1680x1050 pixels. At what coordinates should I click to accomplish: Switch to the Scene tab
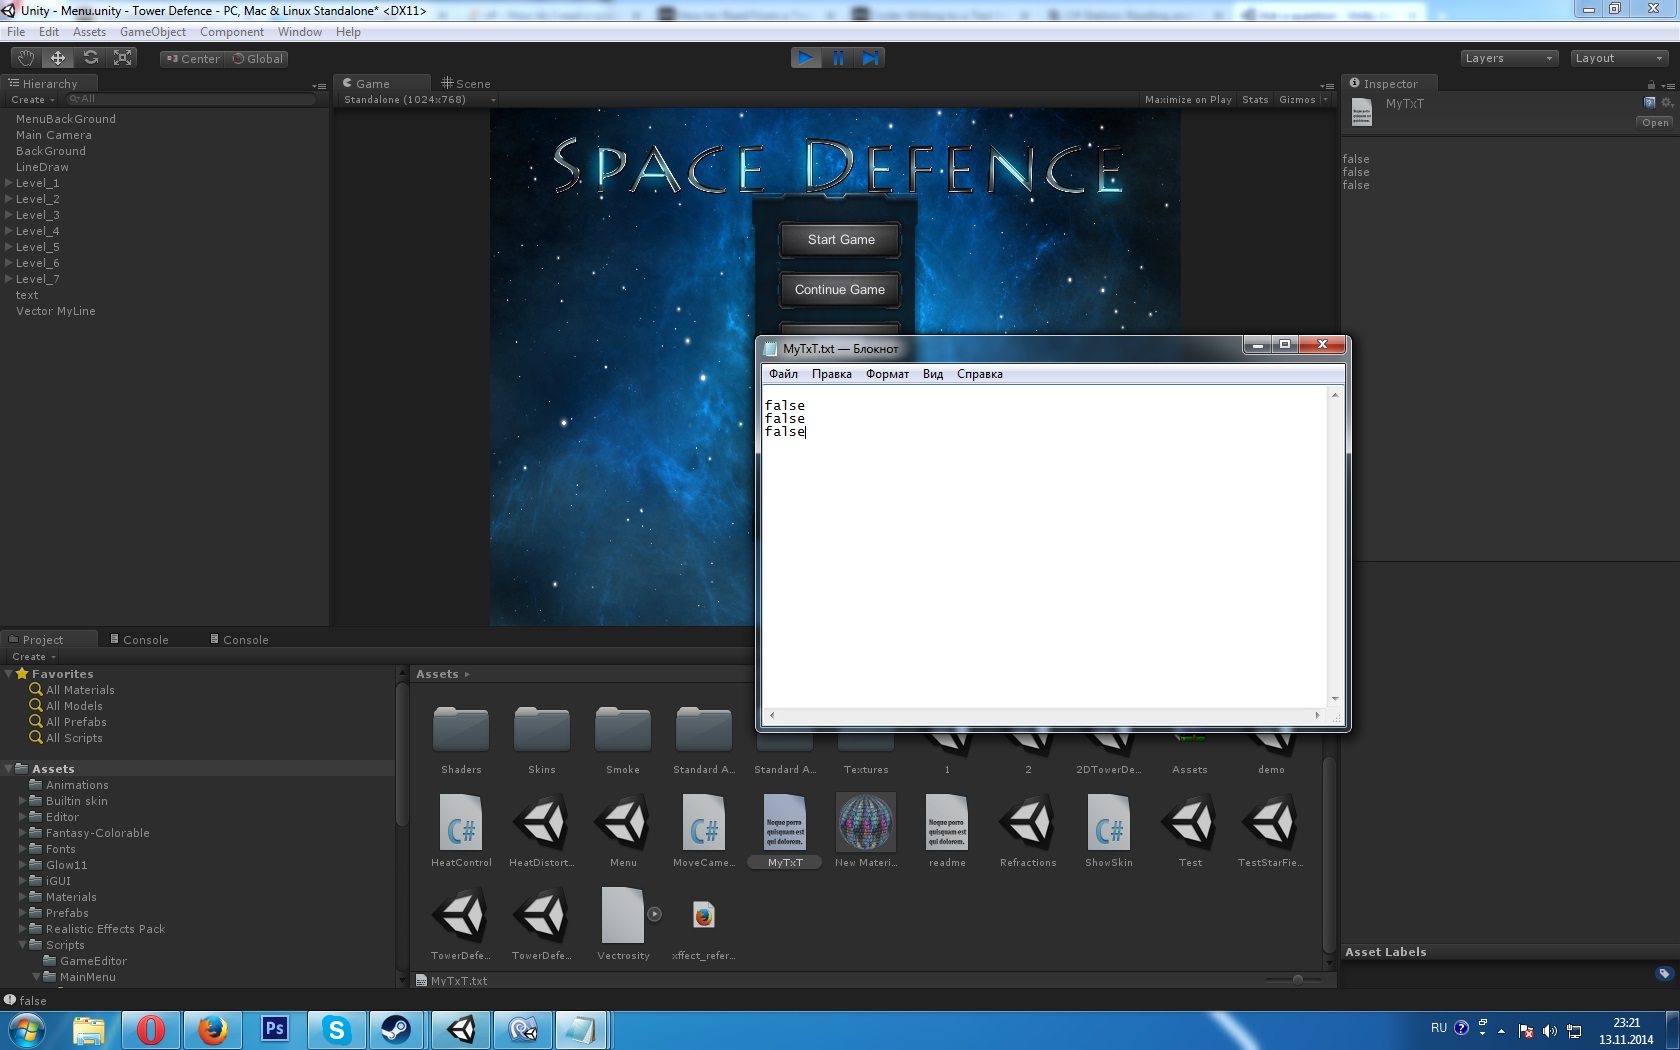click(x=466, y=84)
